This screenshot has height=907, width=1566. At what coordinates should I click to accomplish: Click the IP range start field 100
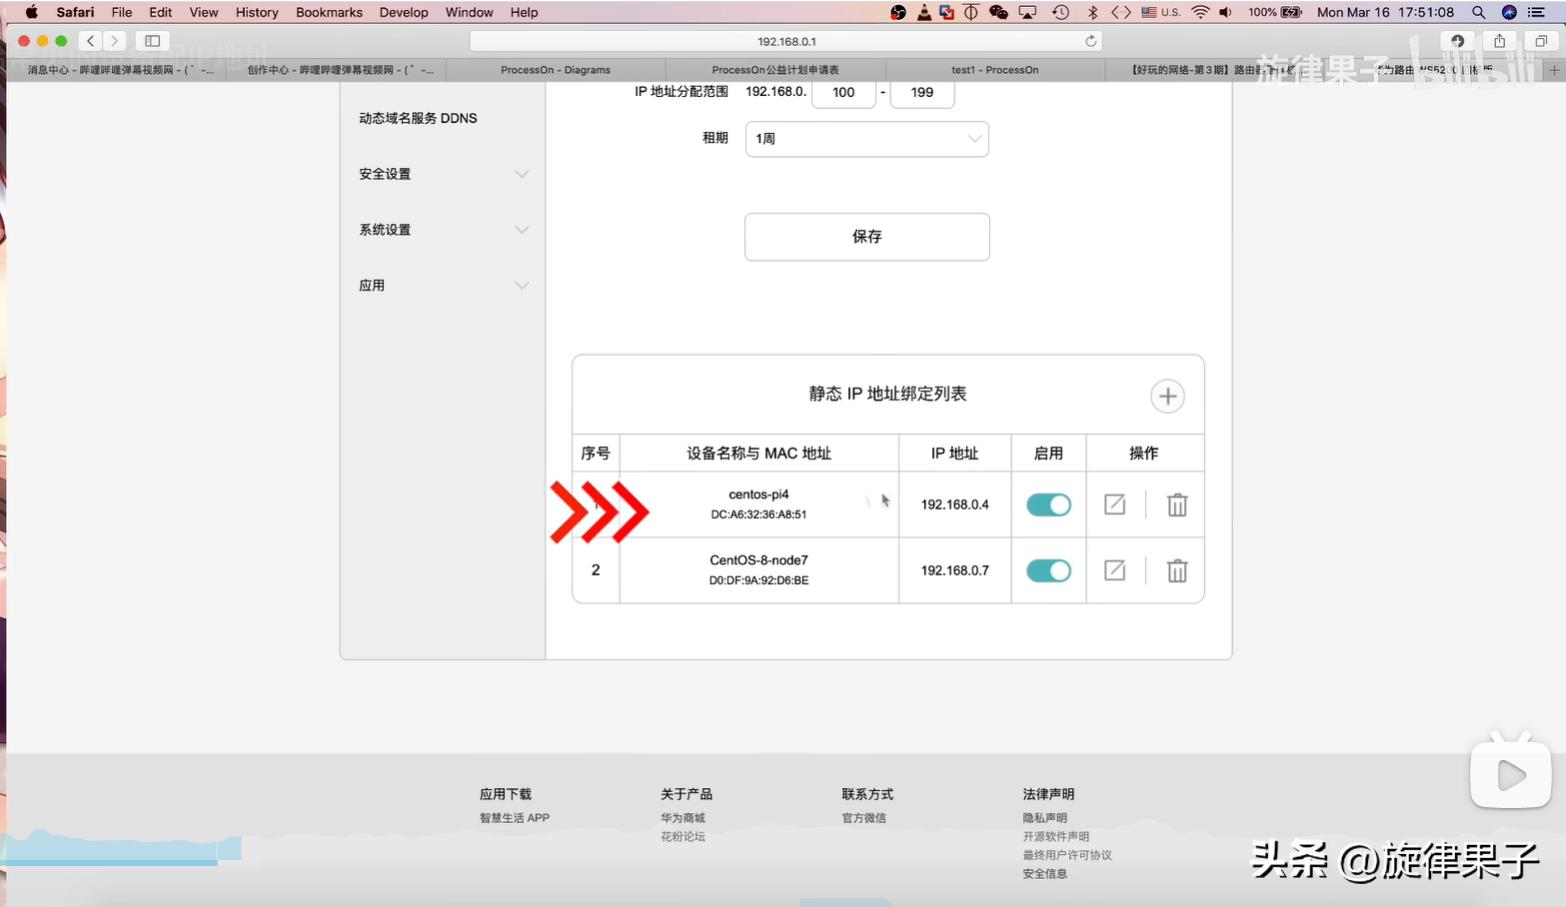843,92
